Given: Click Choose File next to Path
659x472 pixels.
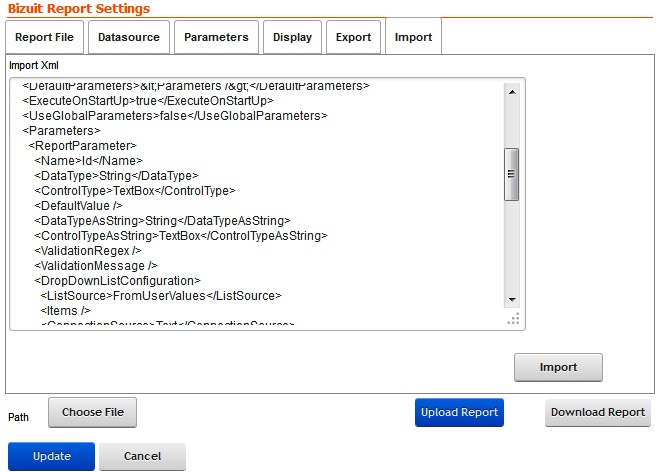Looking at the screenshot, I should click(92, 412).
